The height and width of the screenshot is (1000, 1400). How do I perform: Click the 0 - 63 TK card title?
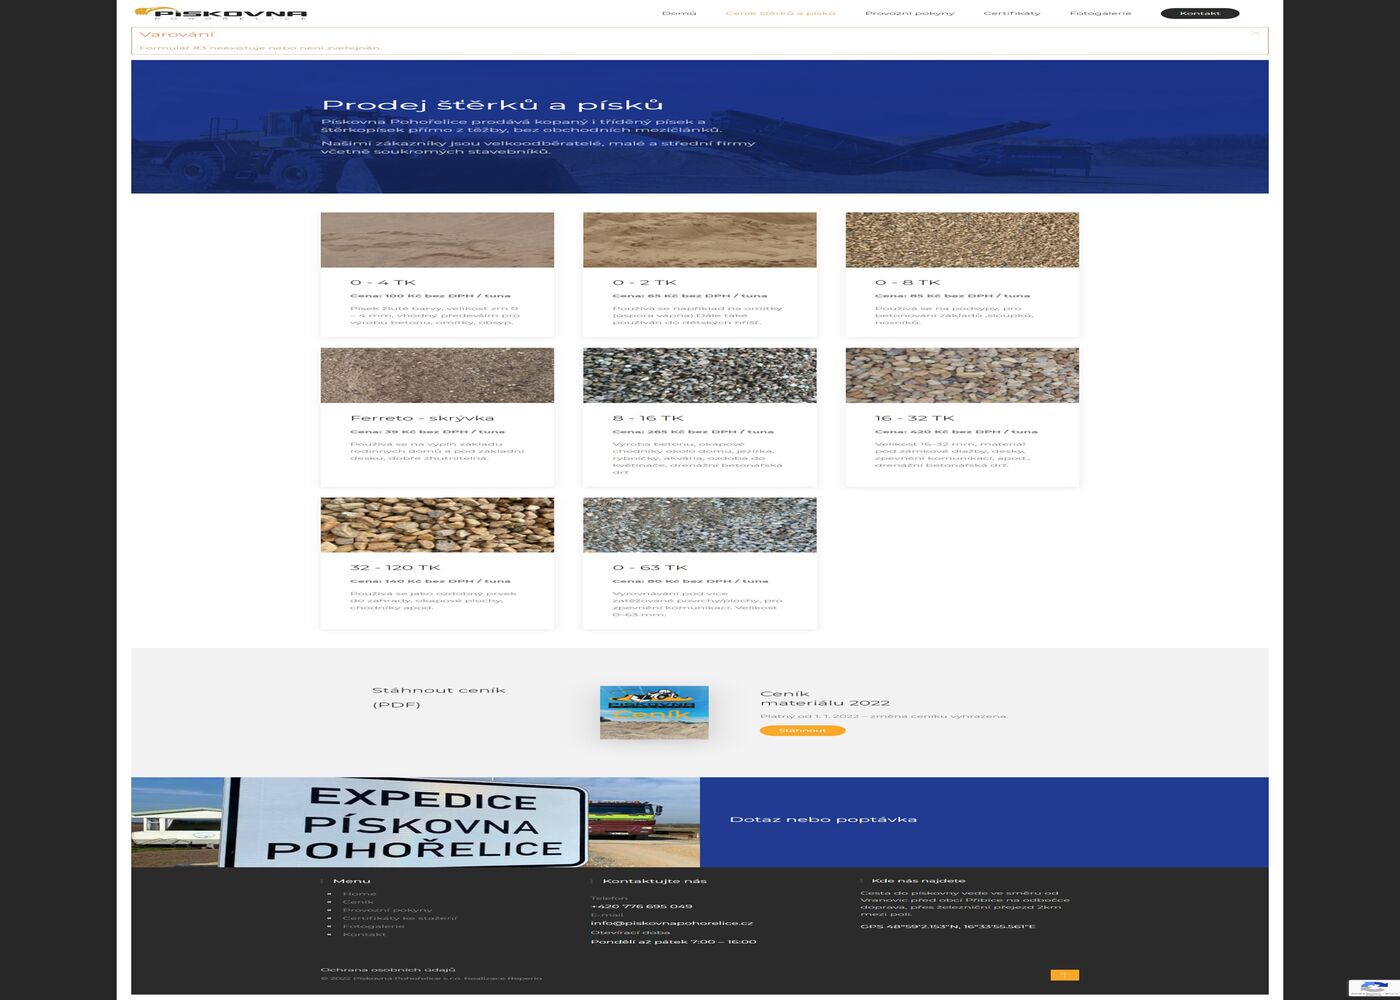pos(650,567)
